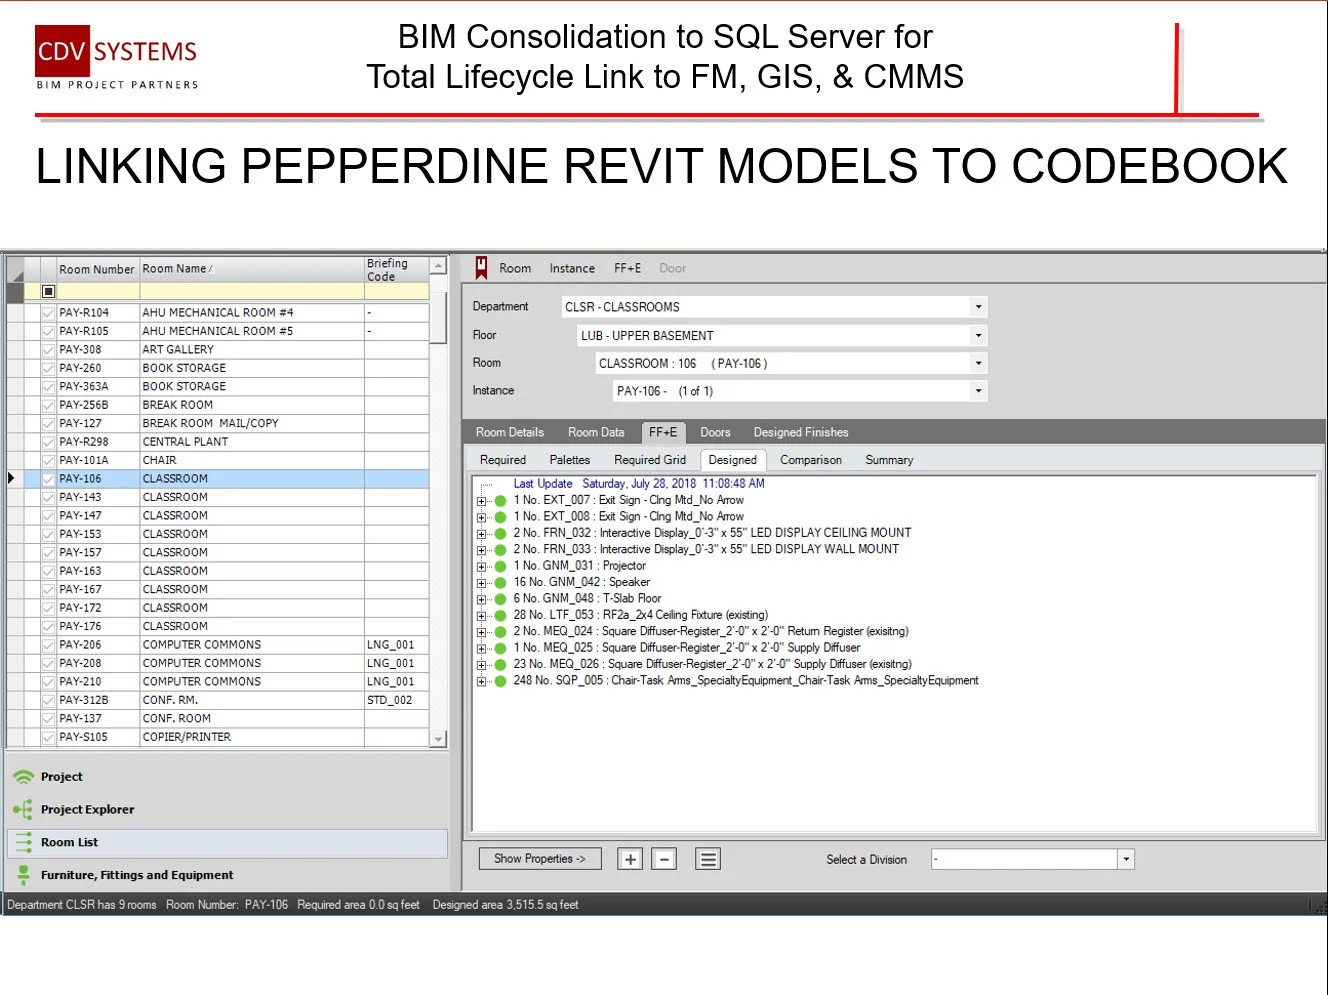Viewport: 1328px width, 995px height.
Task: Open the Required sub-tab
Action: 503,460
